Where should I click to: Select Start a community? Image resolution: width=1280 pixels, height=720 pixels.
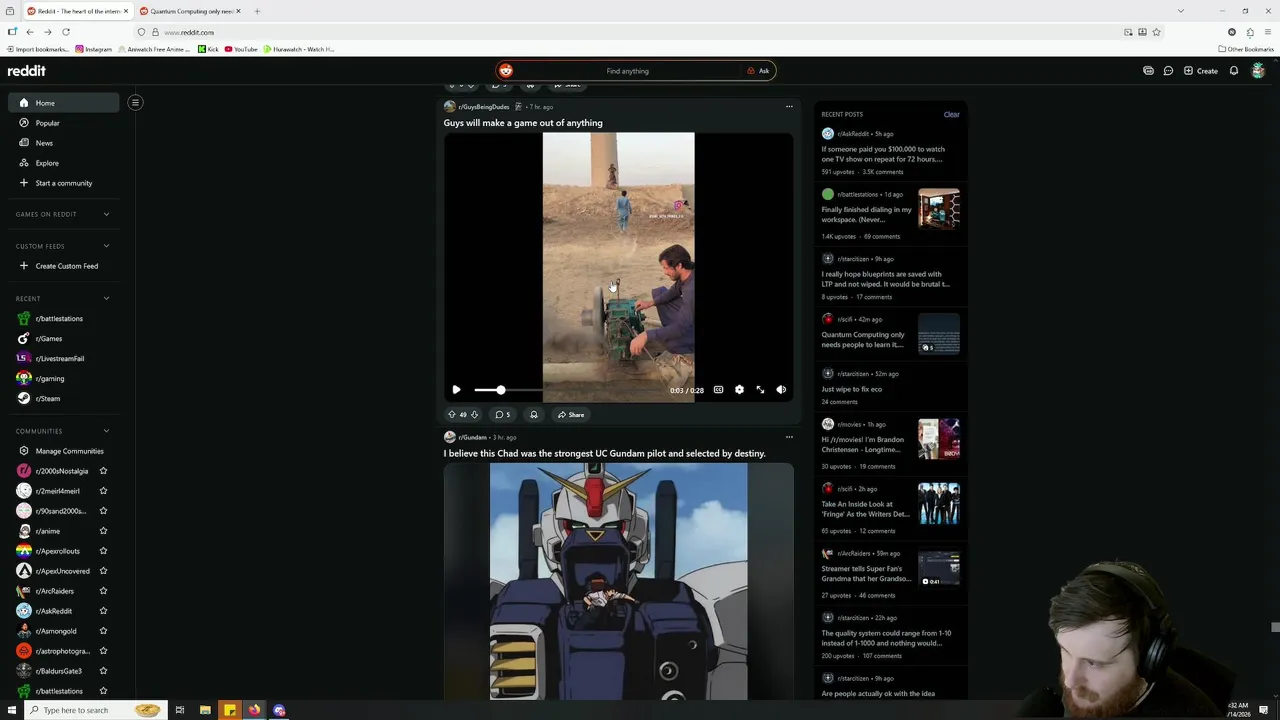pos(64,183)
